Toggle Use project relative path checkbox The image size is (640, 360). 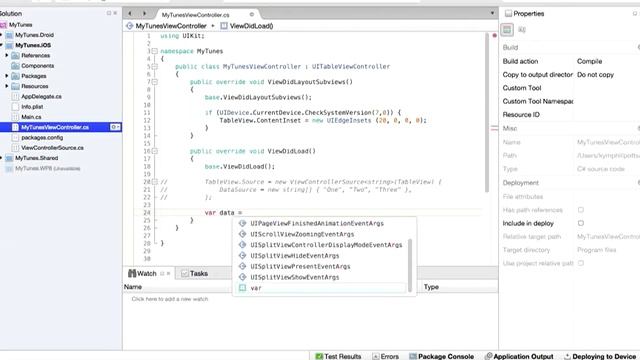coord(580,263)
